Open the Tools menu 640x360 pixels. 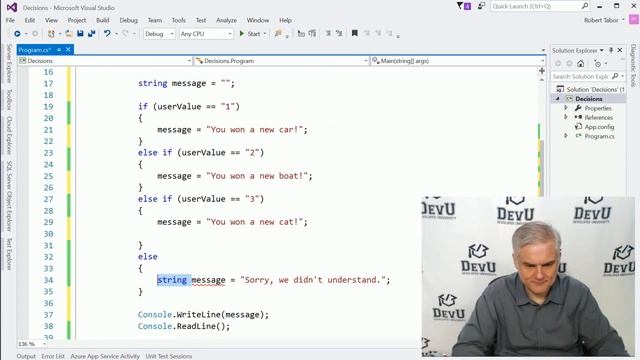178,20
